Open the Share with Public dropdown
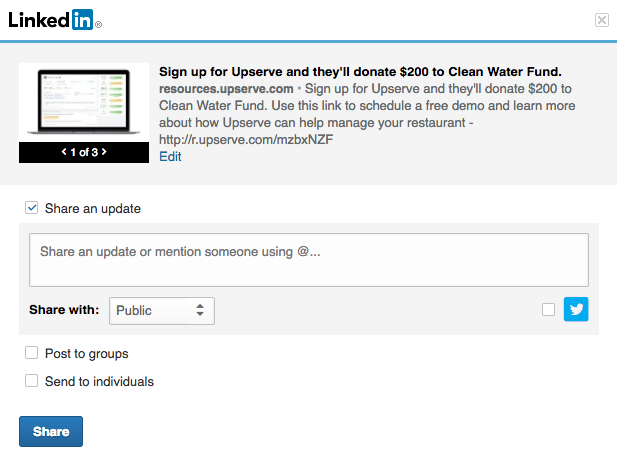The image size is (617, 467). point(160,311)
